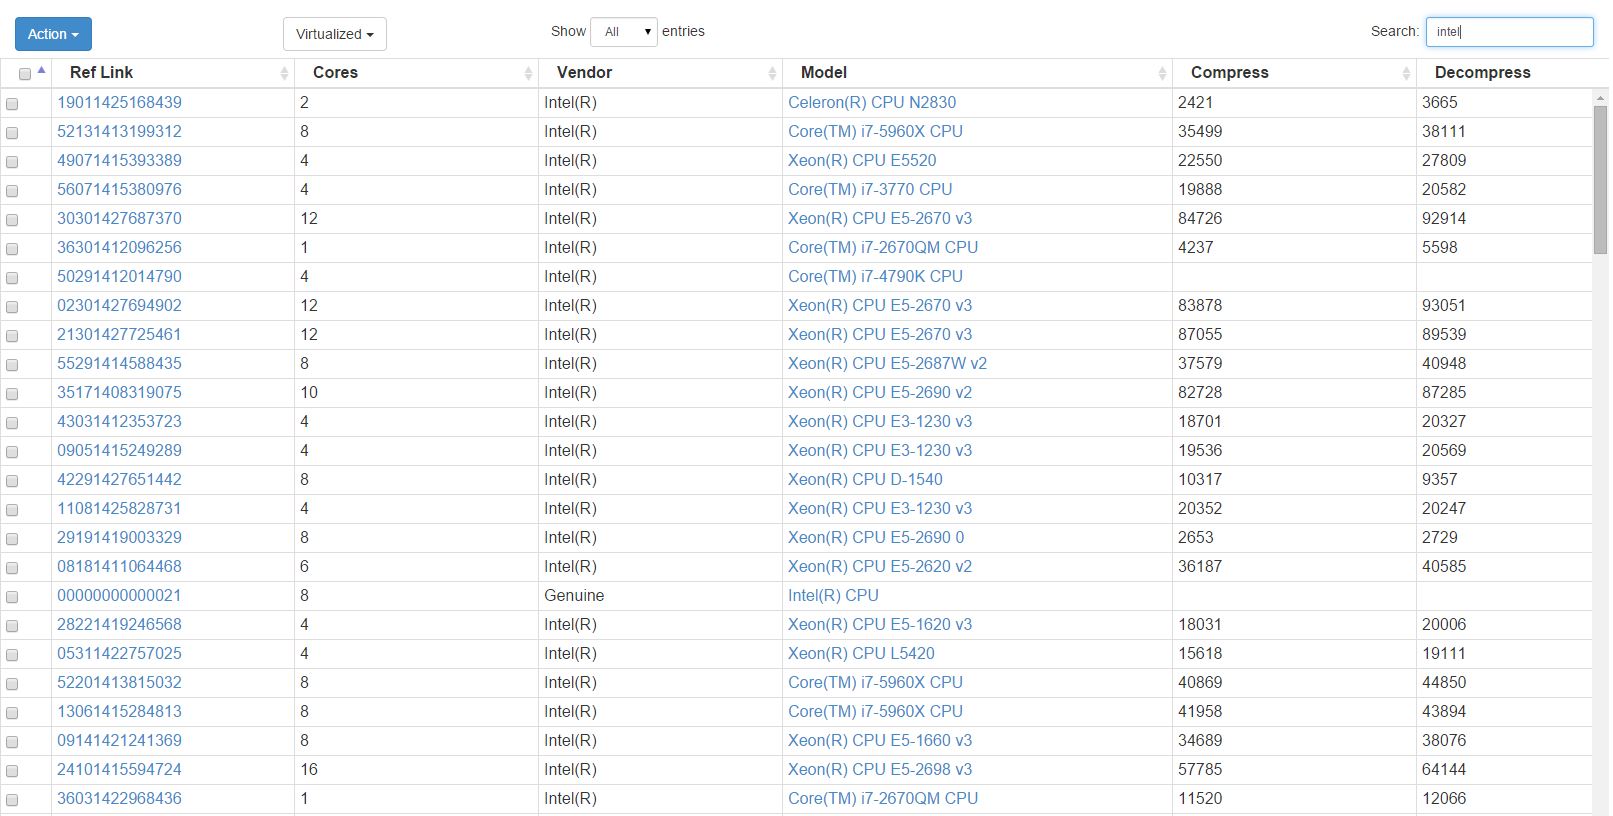Viewport: 1613px width, 816px height.
Task: Click the Xeon(R) CPU E5-1660 v3 link
Action: point(880,740)
